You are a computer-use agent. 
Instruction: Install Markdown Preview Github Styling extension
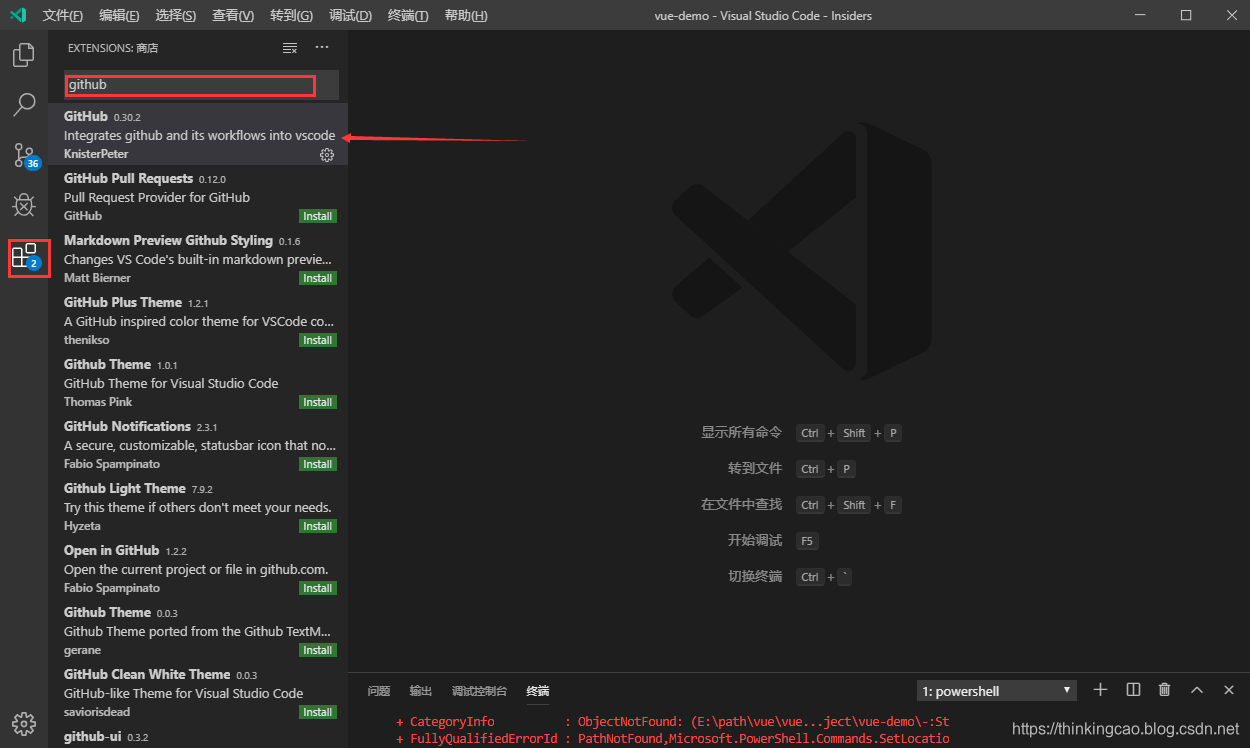coord(318,278)
